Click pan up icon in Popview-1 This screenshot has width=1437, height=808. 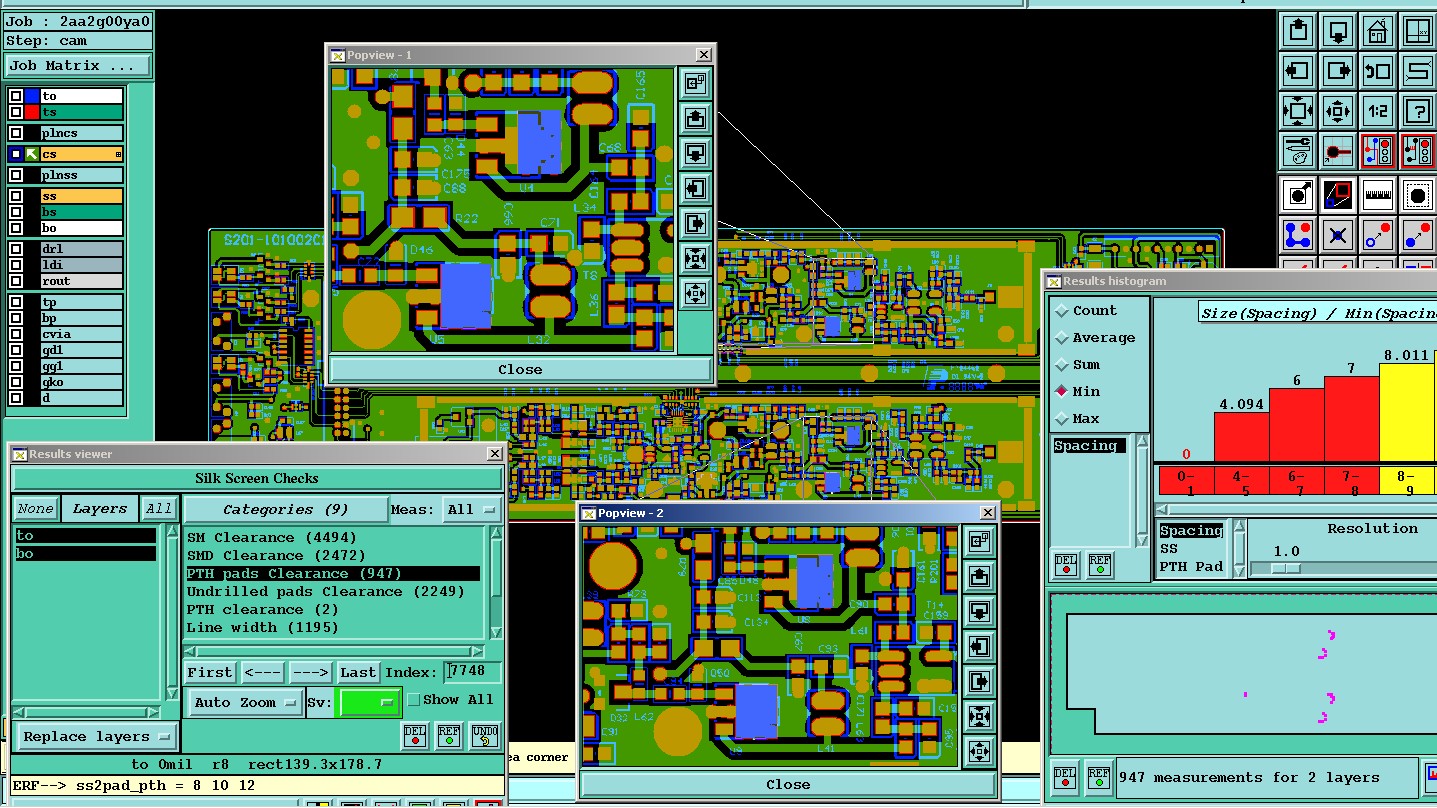(x=695, y=119)
